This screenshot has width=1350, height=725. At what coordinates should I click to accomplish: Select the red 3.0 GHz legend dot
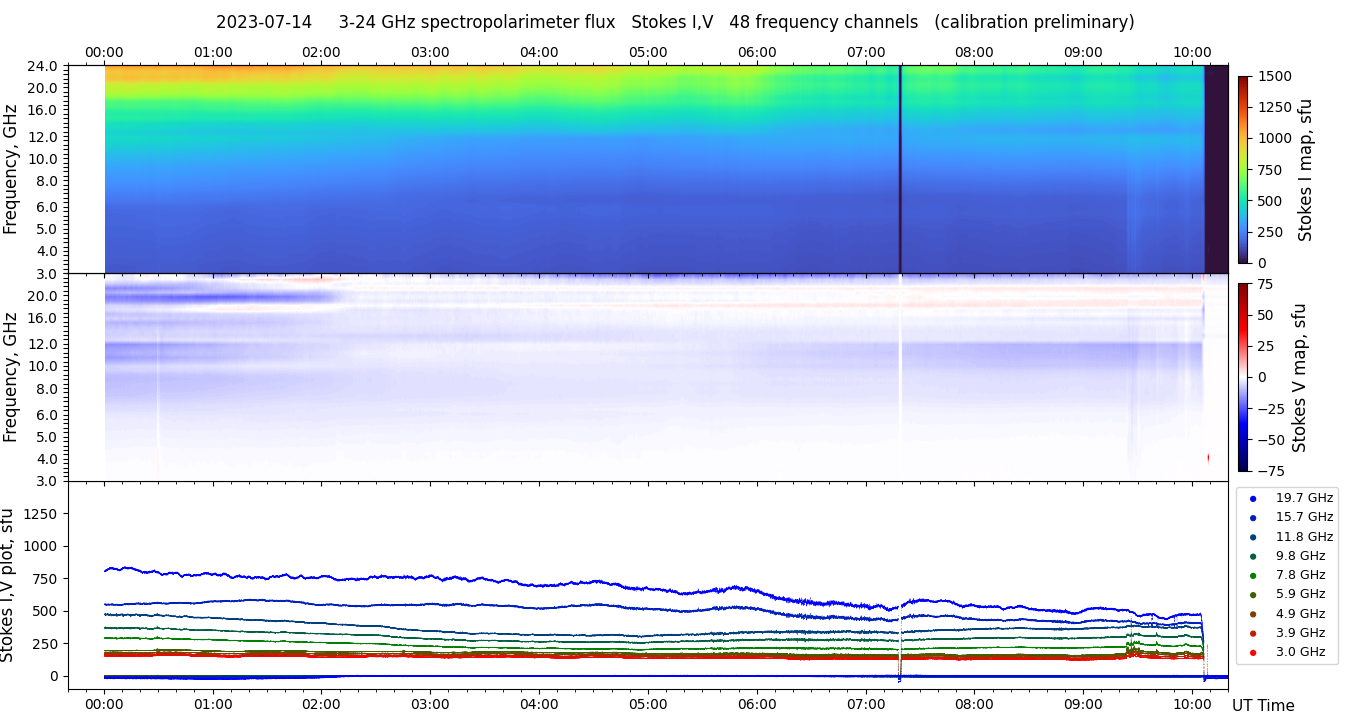pyautogui.click(x=1253, y=652)
